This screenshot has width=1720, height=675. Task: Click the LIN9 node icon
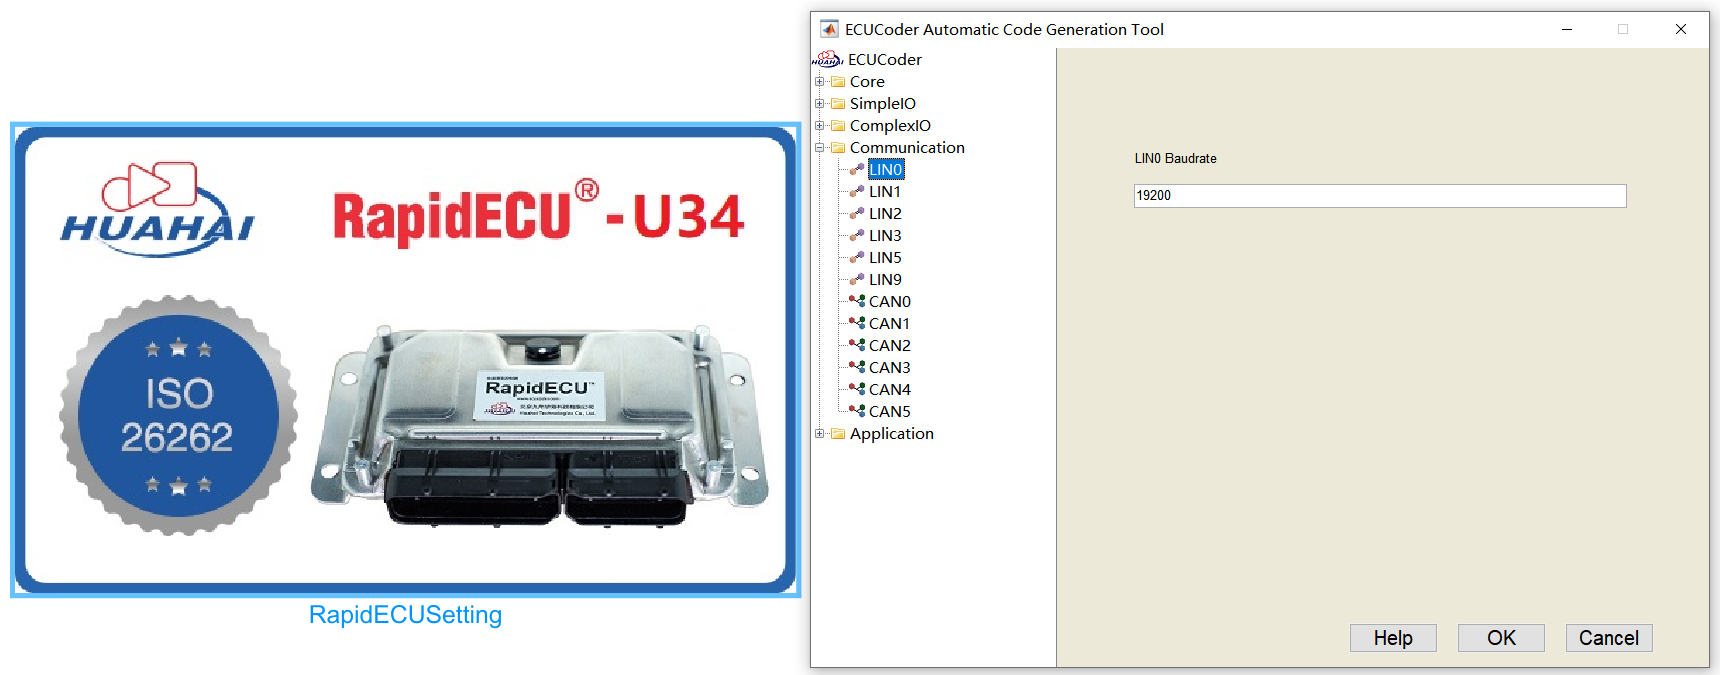tap(857, 279)
